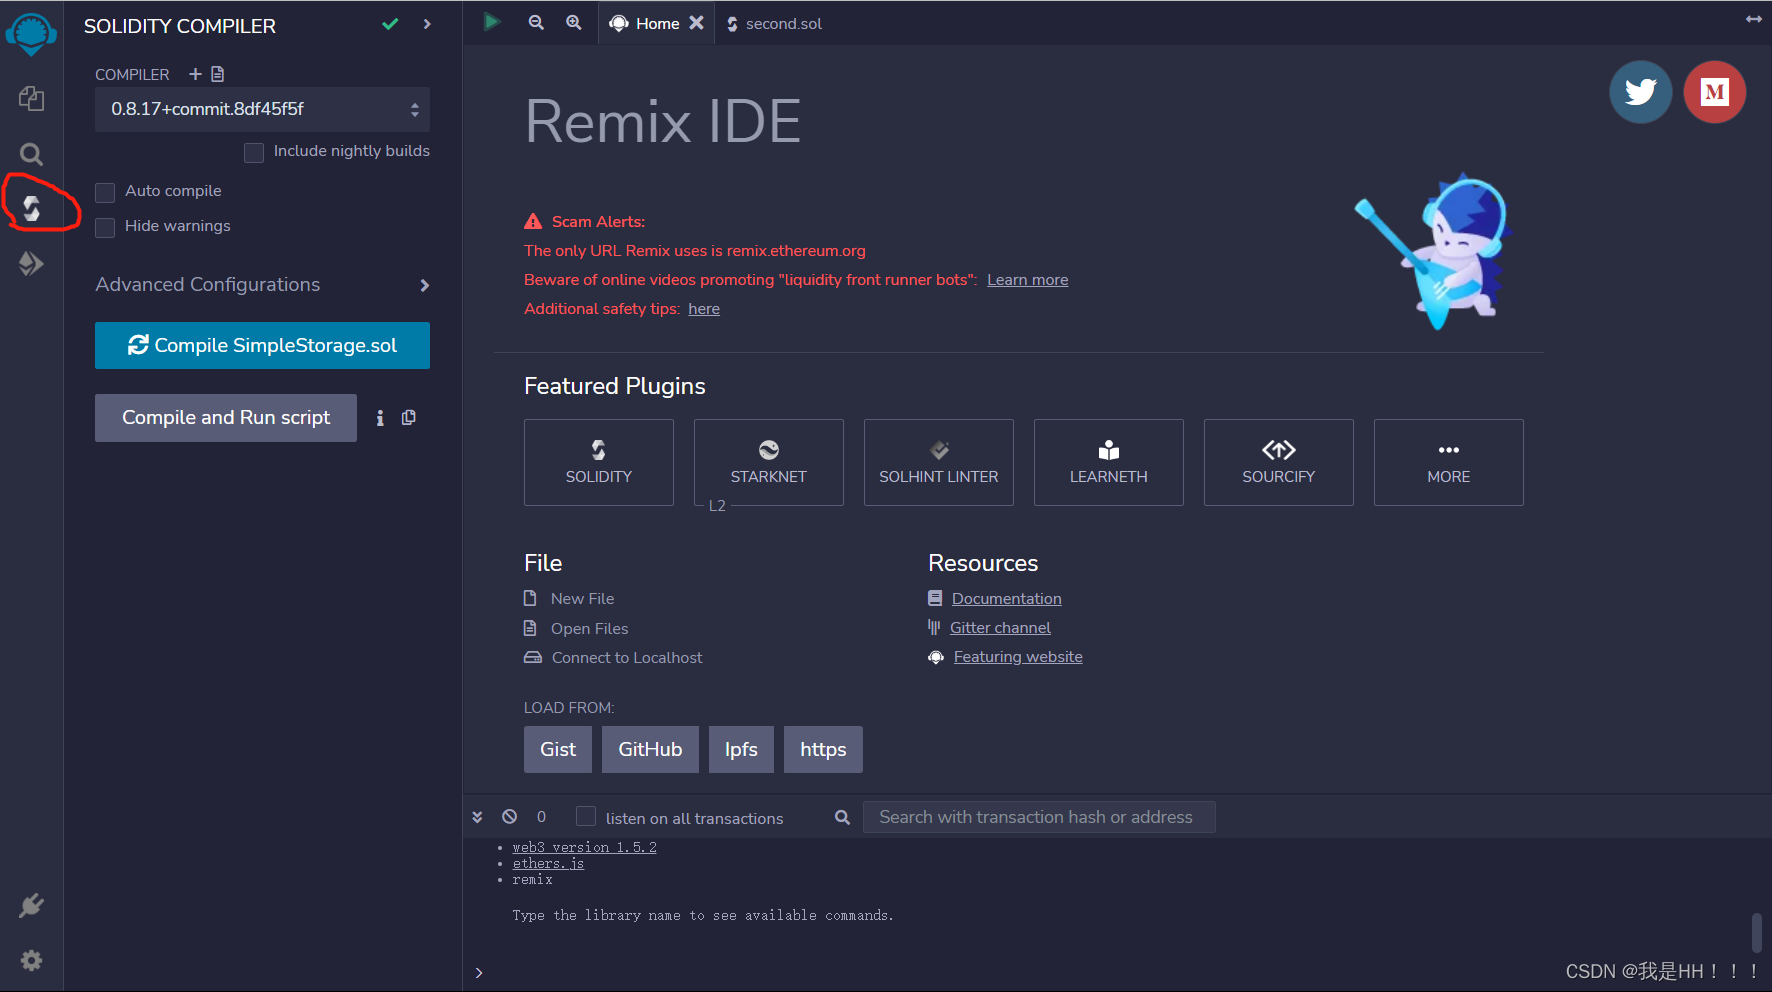Open compiler version dropdown 0.8.17

click(x=262, y=109)
